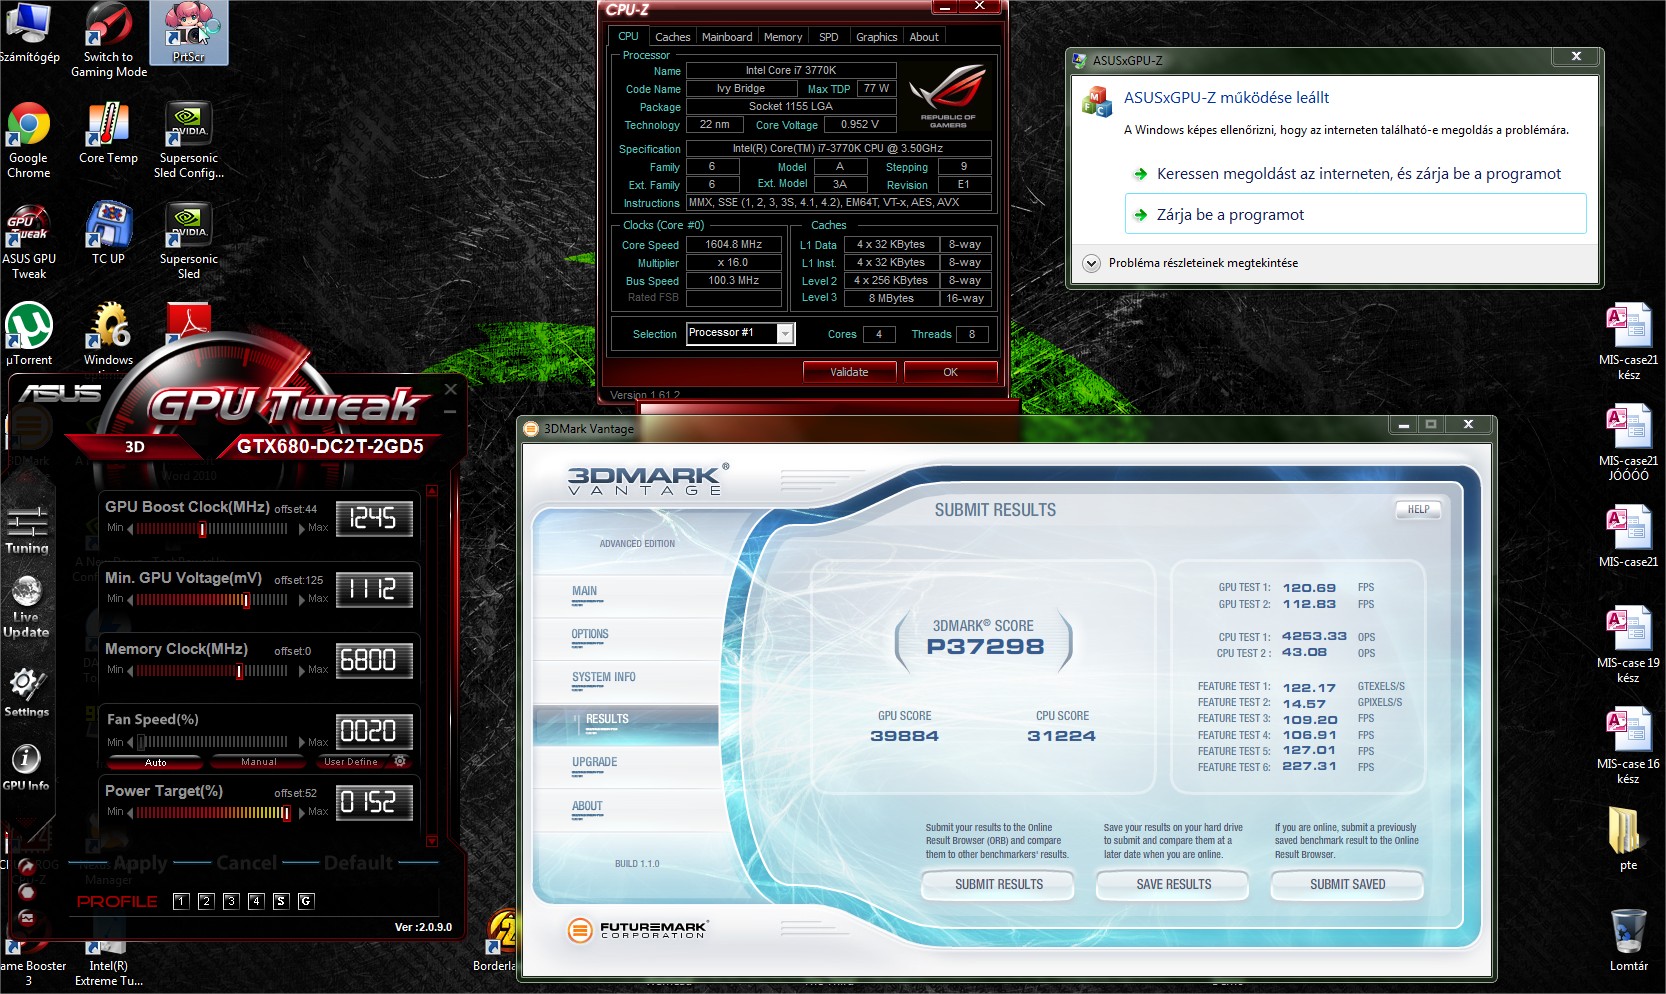Show GPU Info in GPU Tweak
Viewport: 1666px width, 994px height.
tap(26, 767)
